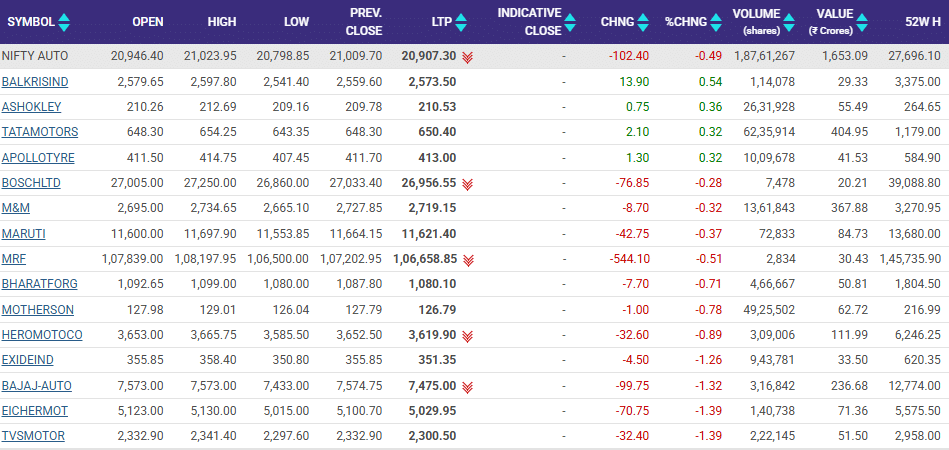Click red down-arrow beside NIFTY AUTO LTP
The height and width of the screenshot is (450, 949).
(x=467, y=57)
